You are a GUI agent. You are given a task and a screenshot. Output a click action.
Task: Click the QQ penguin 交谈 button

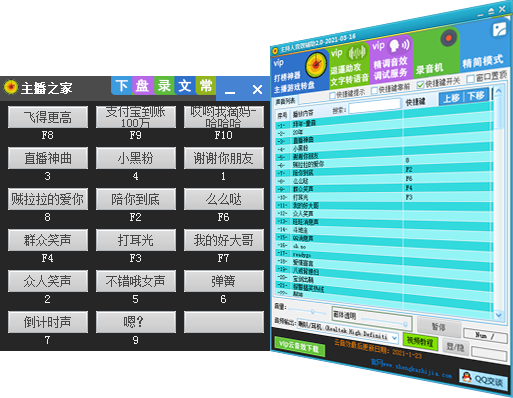pos(483,379)
